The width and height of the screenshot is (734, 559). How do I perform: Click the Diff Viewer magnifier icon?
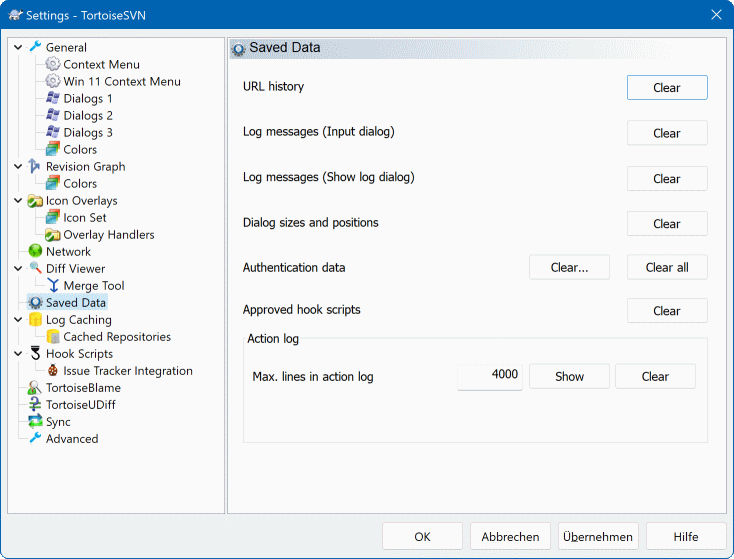coord(35,268)
